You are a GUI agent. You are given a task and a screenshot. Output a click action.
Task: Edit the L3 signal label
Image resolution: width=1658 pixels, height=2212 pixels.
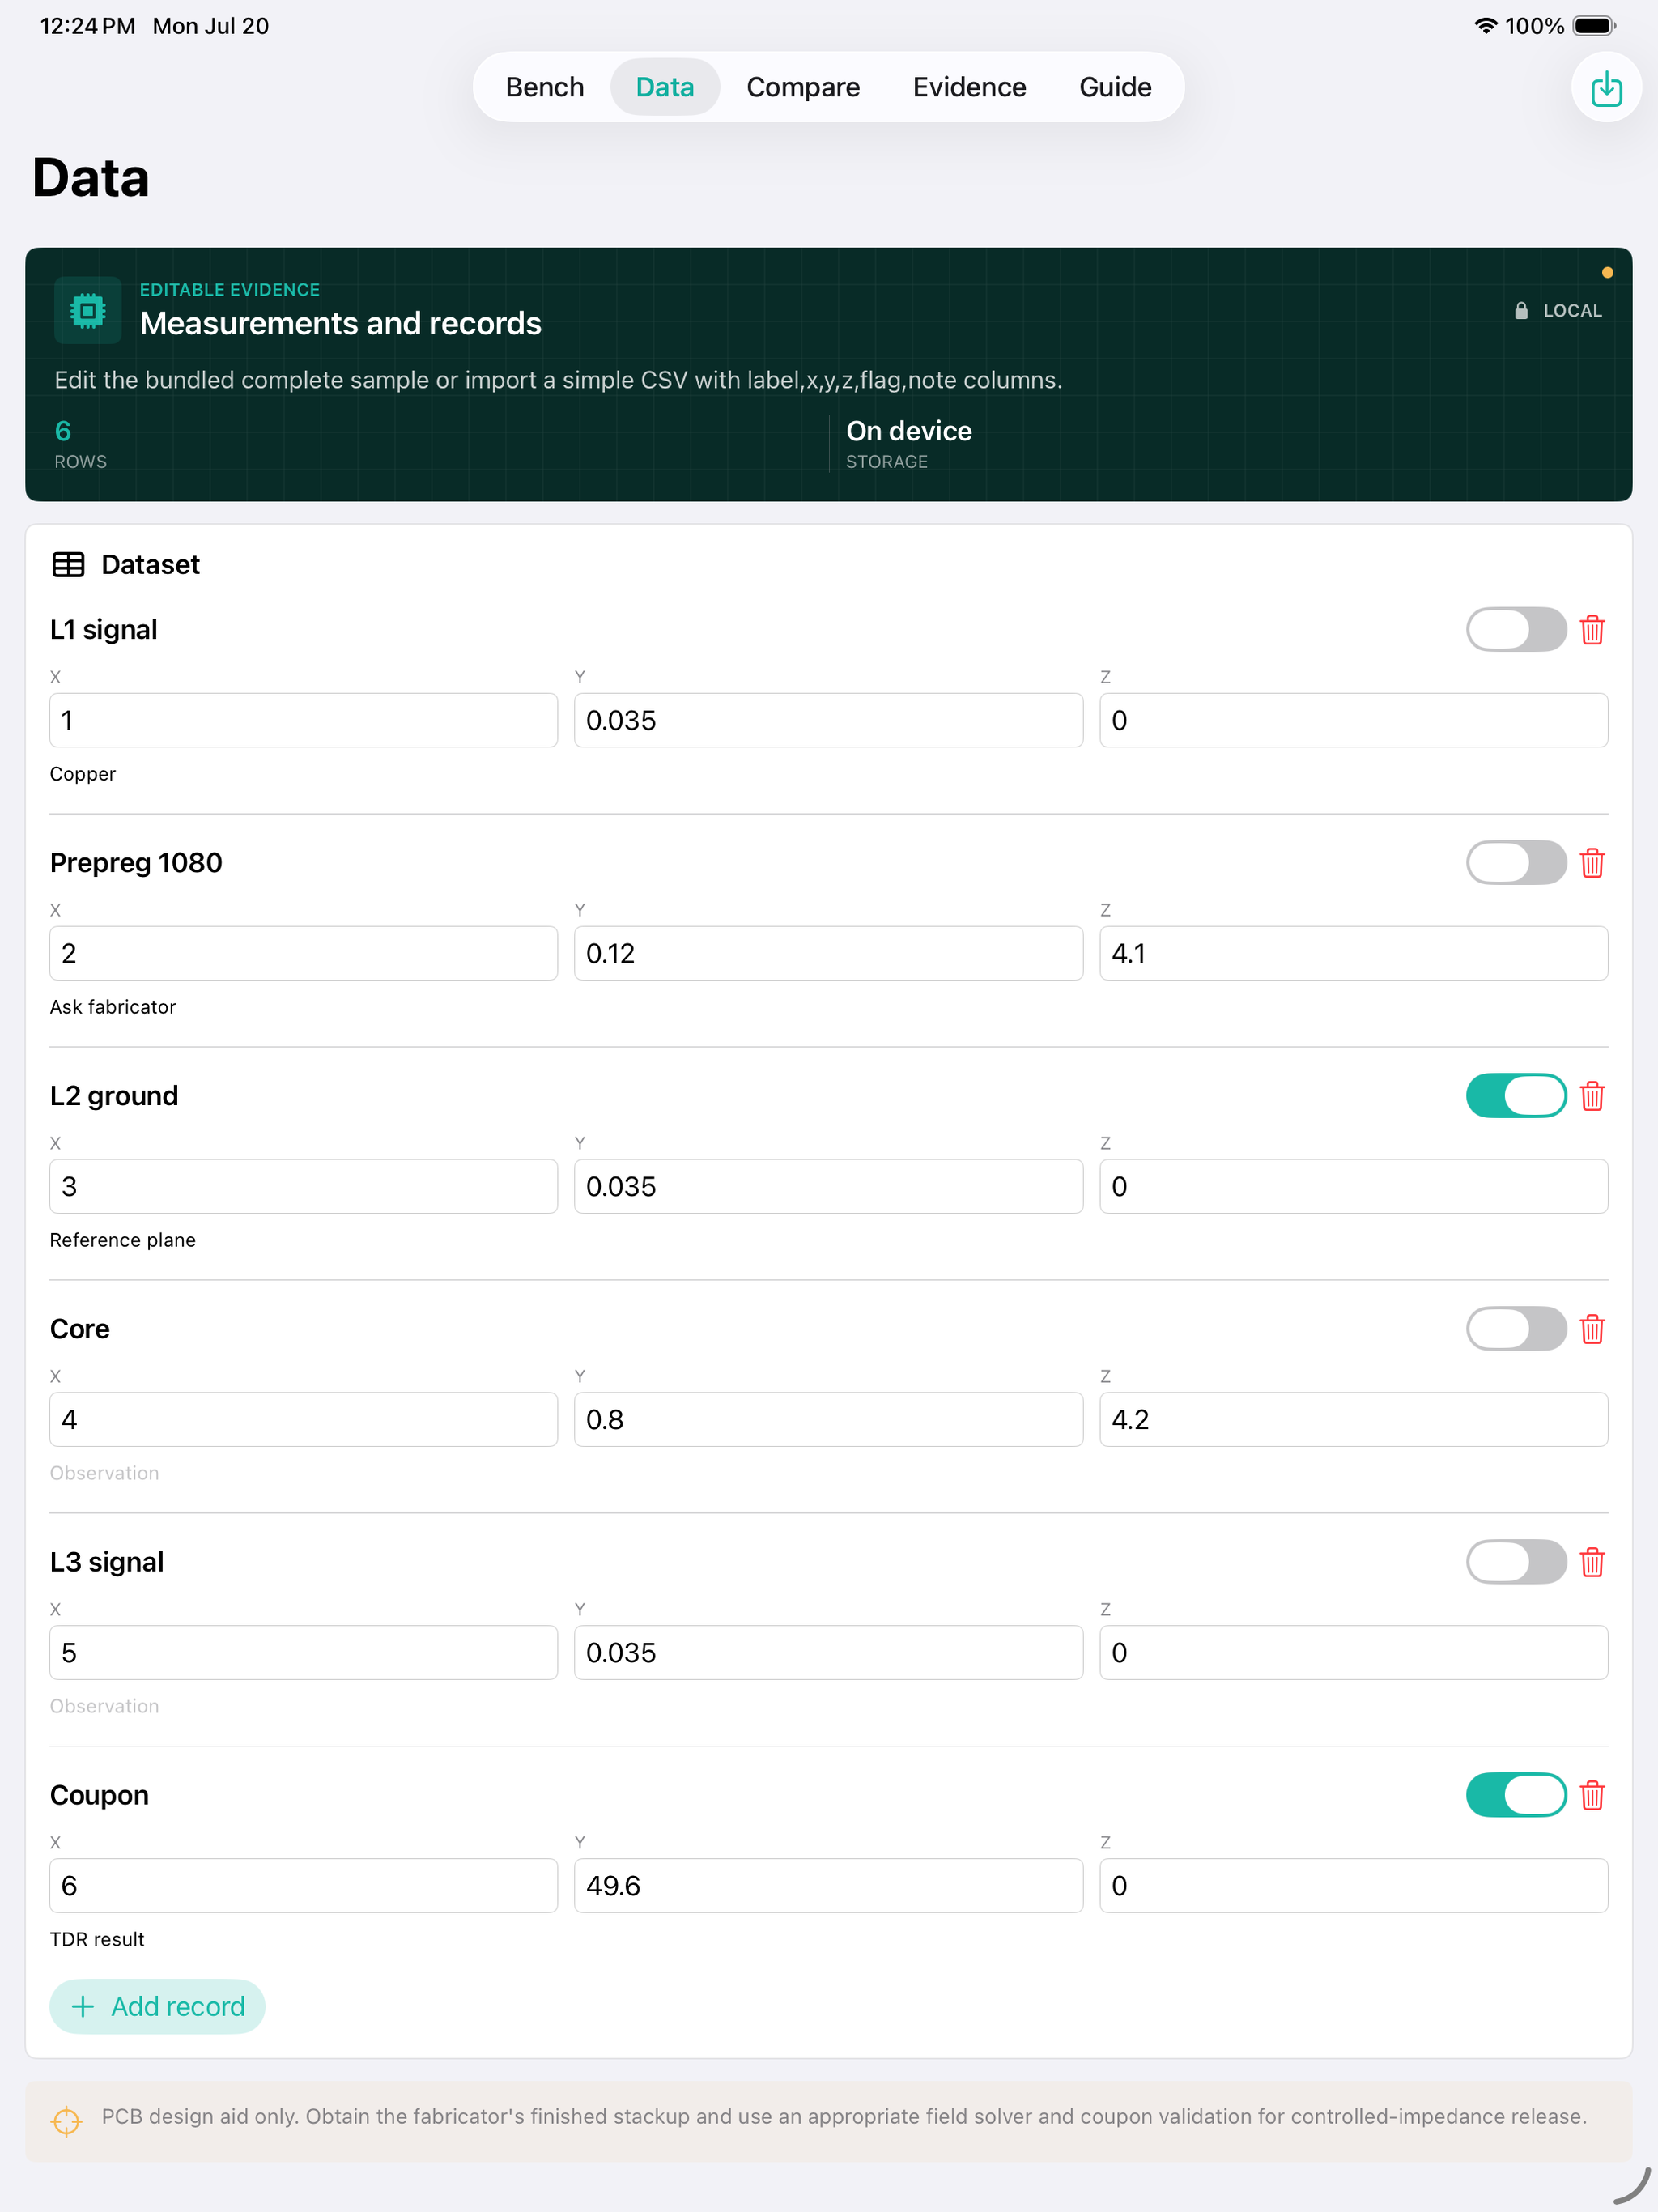(x=107, y=1562)
